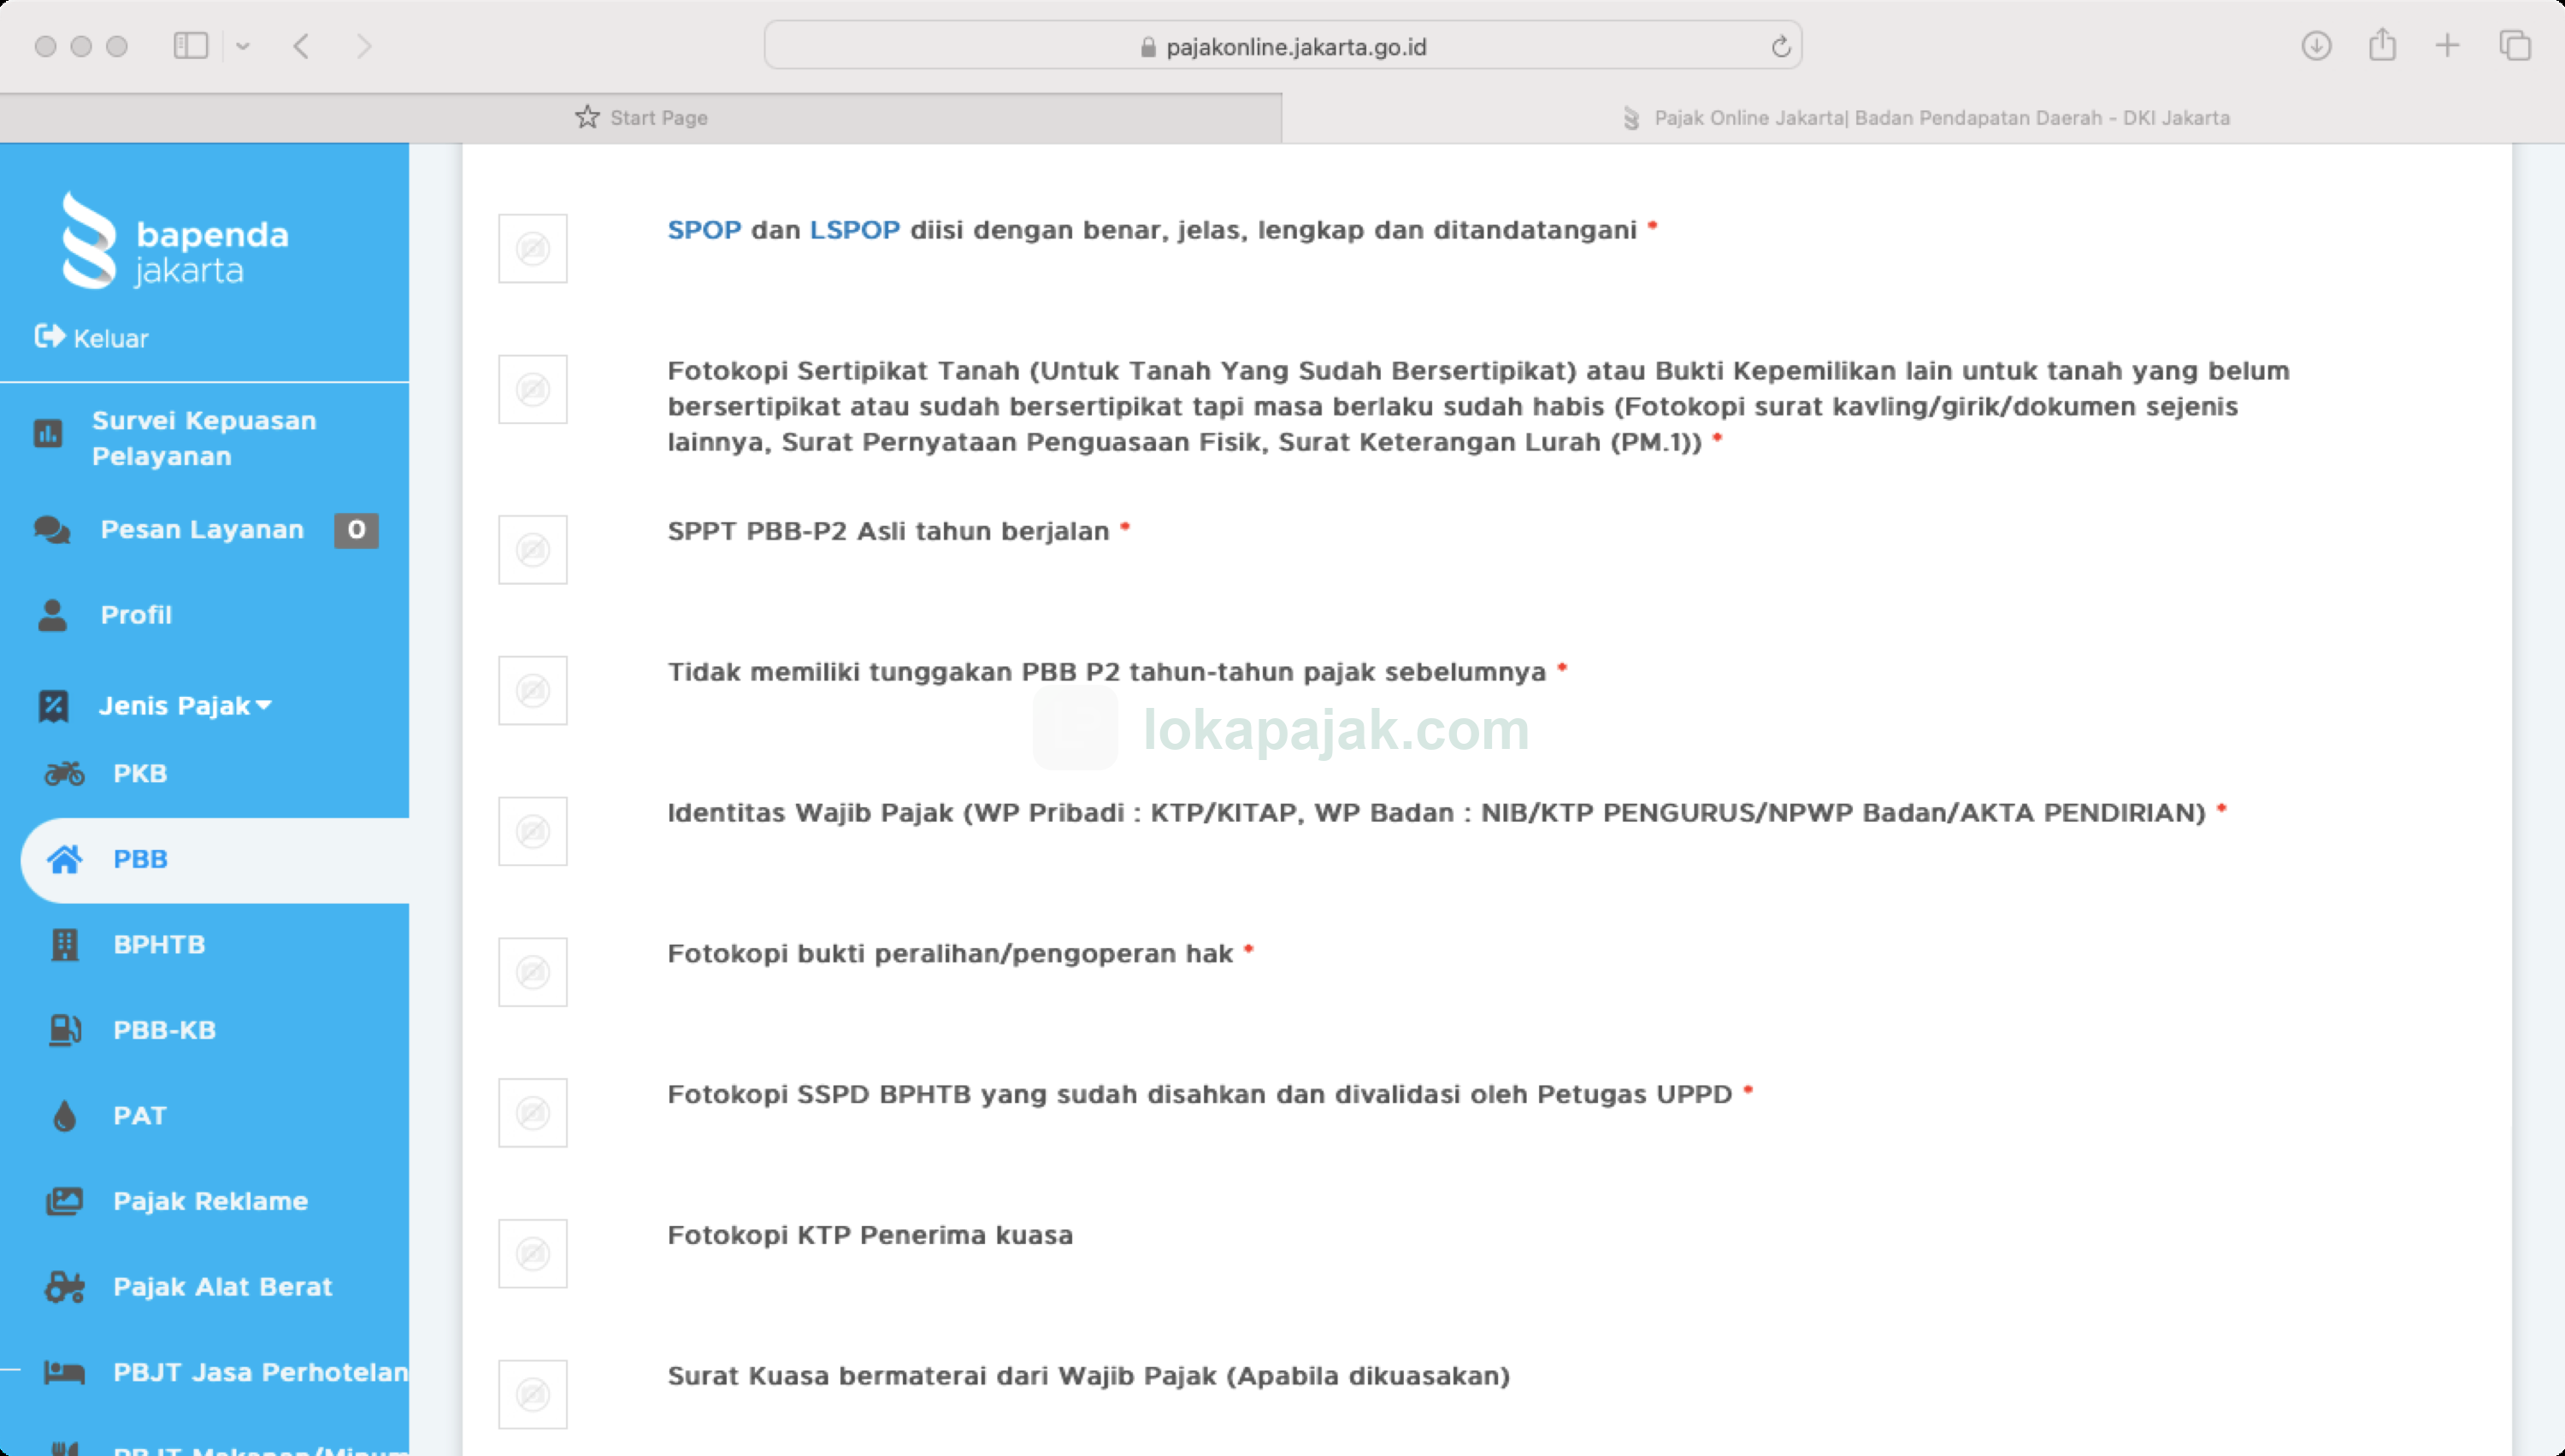Toggle the Safari sidebar button
2565x1456 pixels.
click(x=190, y=46)
